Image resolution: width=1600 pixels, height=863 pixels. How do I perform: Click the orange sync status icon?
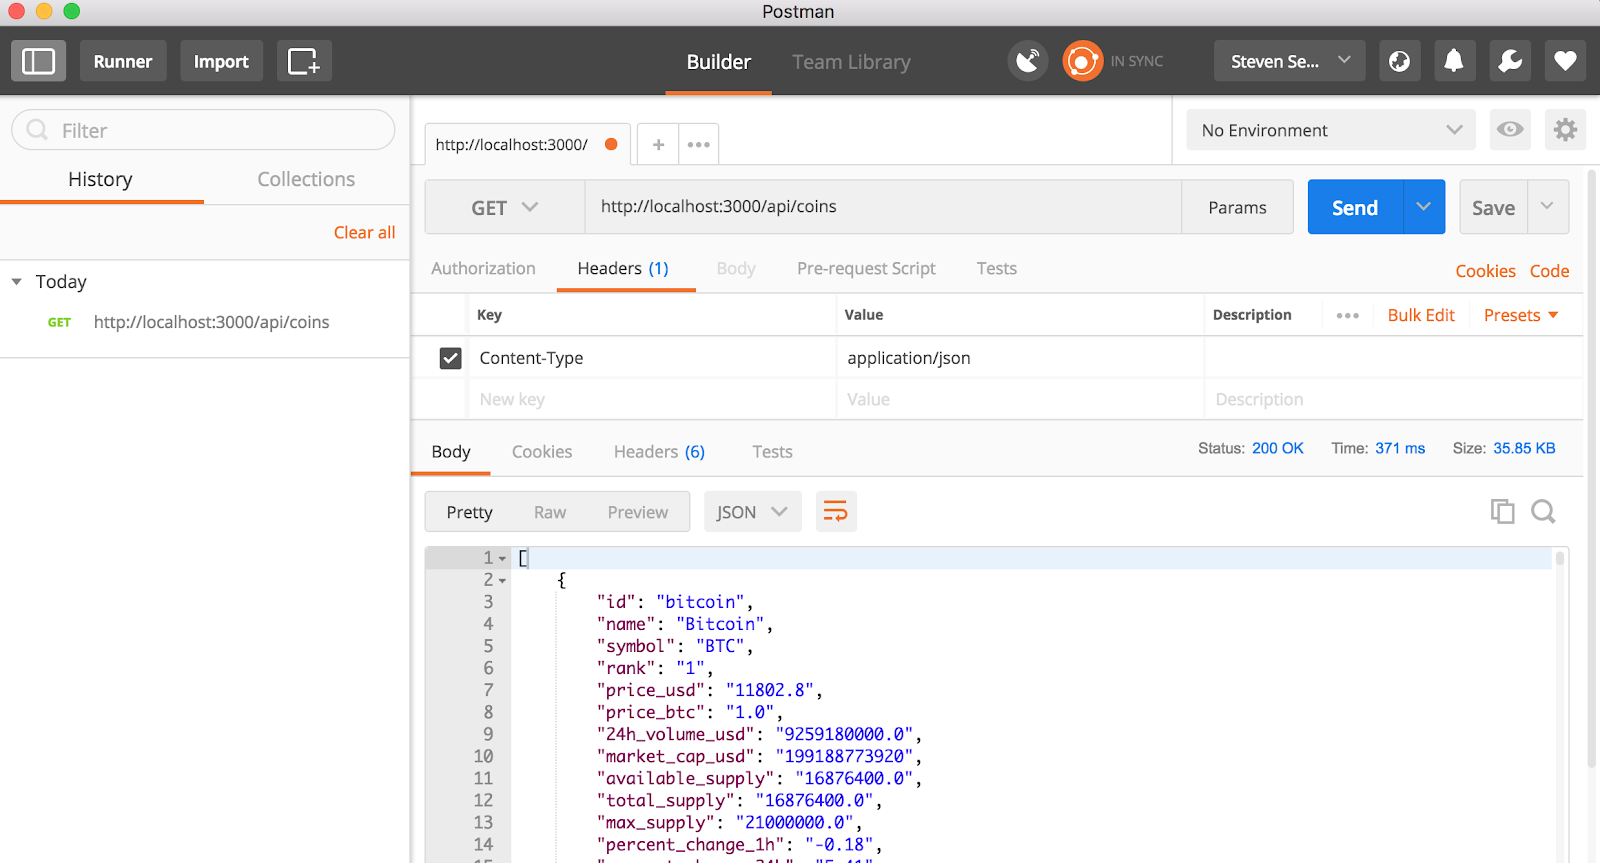click(x=1082, y=61)
